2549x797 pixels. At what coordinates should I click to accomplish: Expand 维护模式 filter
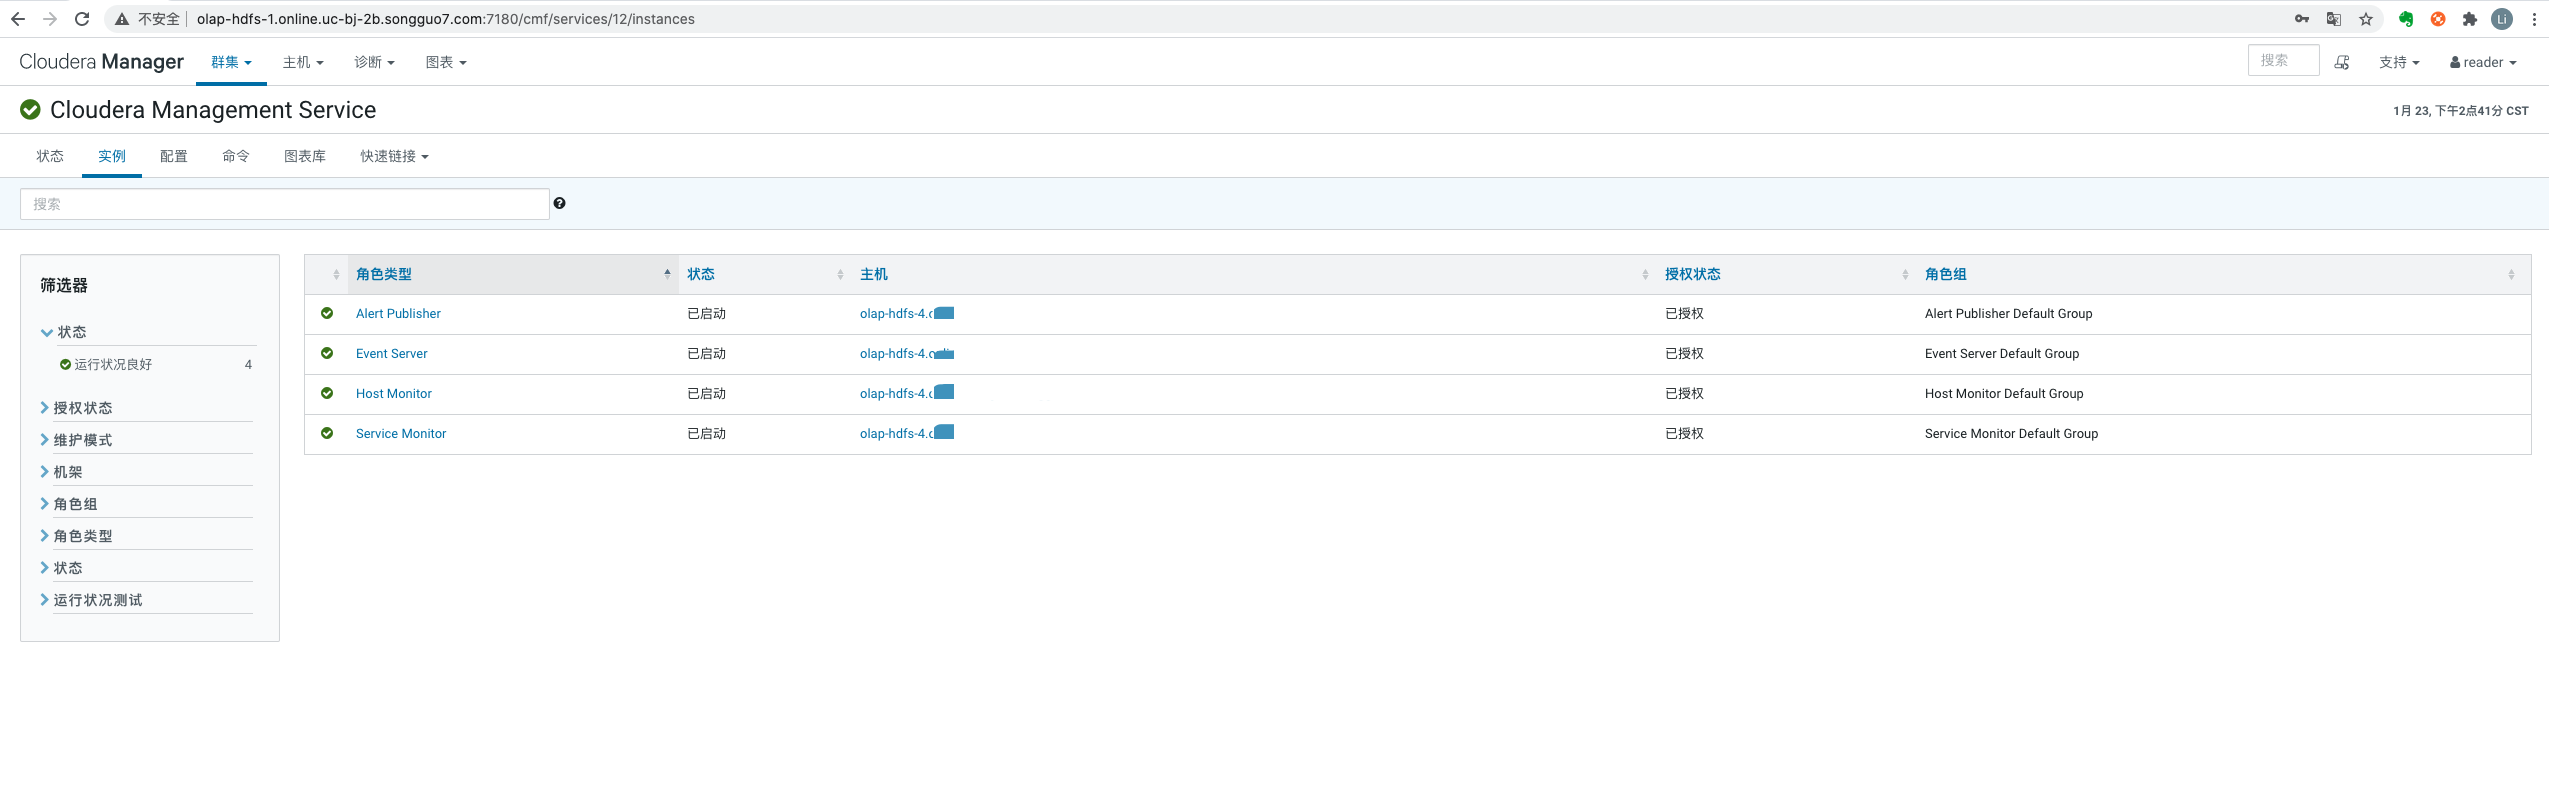tap(77, 440)
